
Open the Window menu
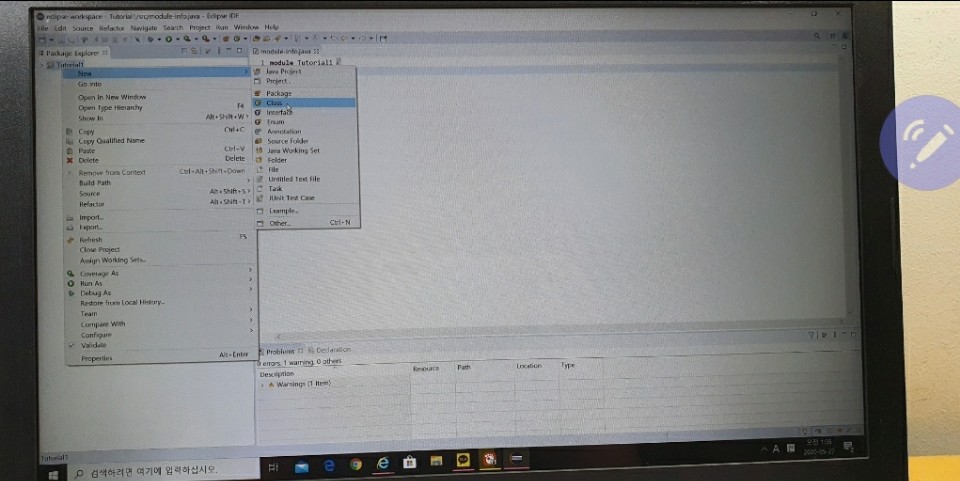coord(246,28)
